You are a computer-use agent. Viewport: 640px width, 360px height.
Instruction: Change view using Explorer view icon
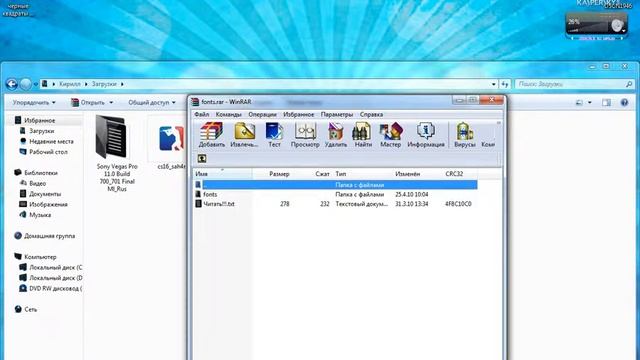pos(579,102)
